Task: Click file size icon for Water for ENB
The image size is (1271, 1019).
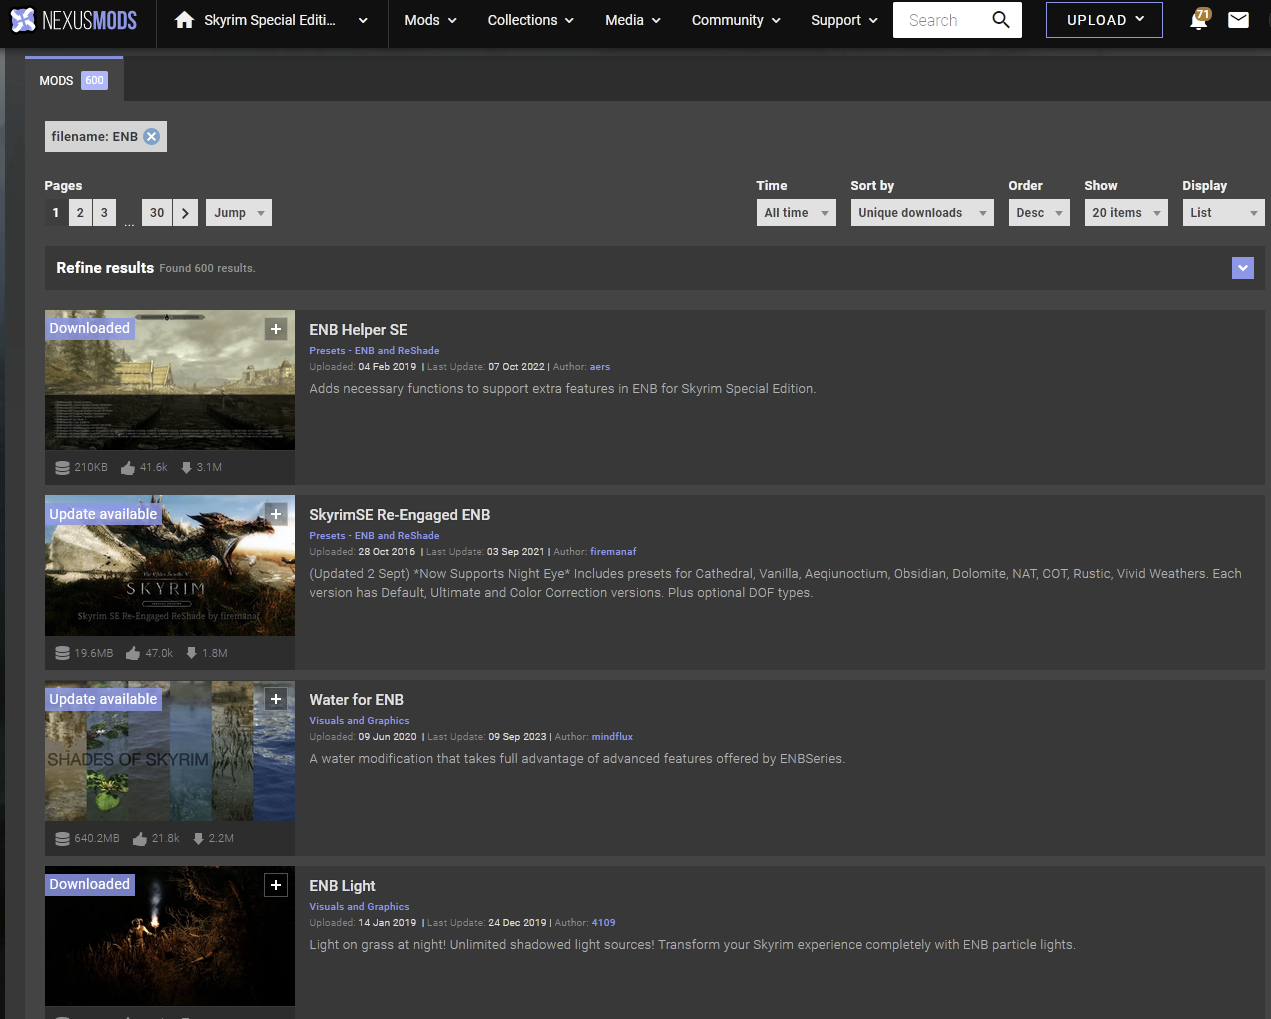Action: click(62, 839)
